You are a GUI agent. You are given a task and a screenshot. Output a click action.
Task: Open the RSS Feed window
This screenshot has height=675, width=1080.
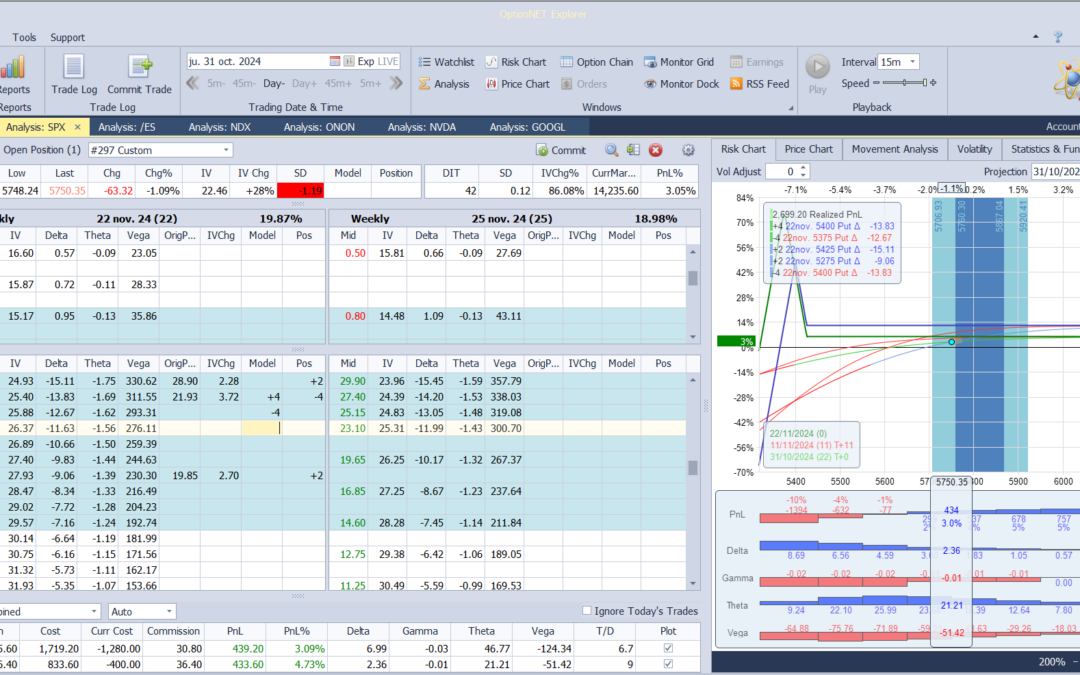pyautogui.click(x=759, y=84)
